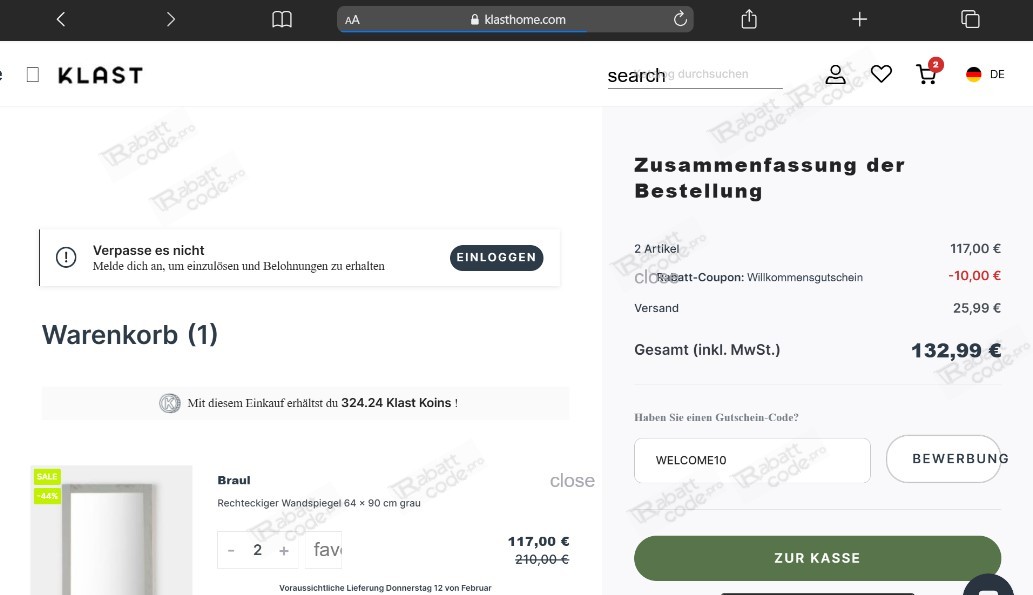Screen dimensions: 1033x595
Task: Select the Braul mirror product image
Action: 111,530
